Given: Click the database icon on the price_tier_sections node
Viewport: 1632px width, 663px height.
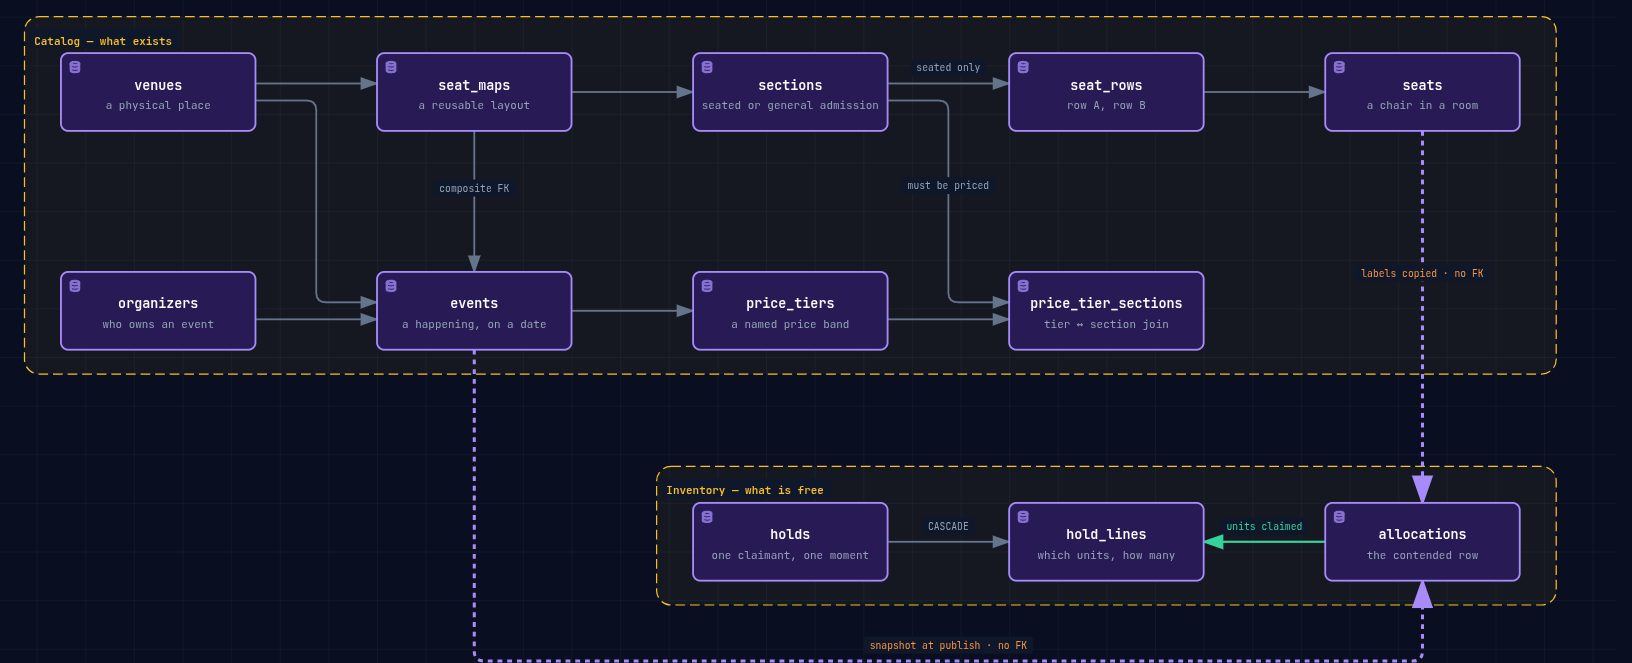Looking at the screenshot, I should click(x=1023, y=286).
